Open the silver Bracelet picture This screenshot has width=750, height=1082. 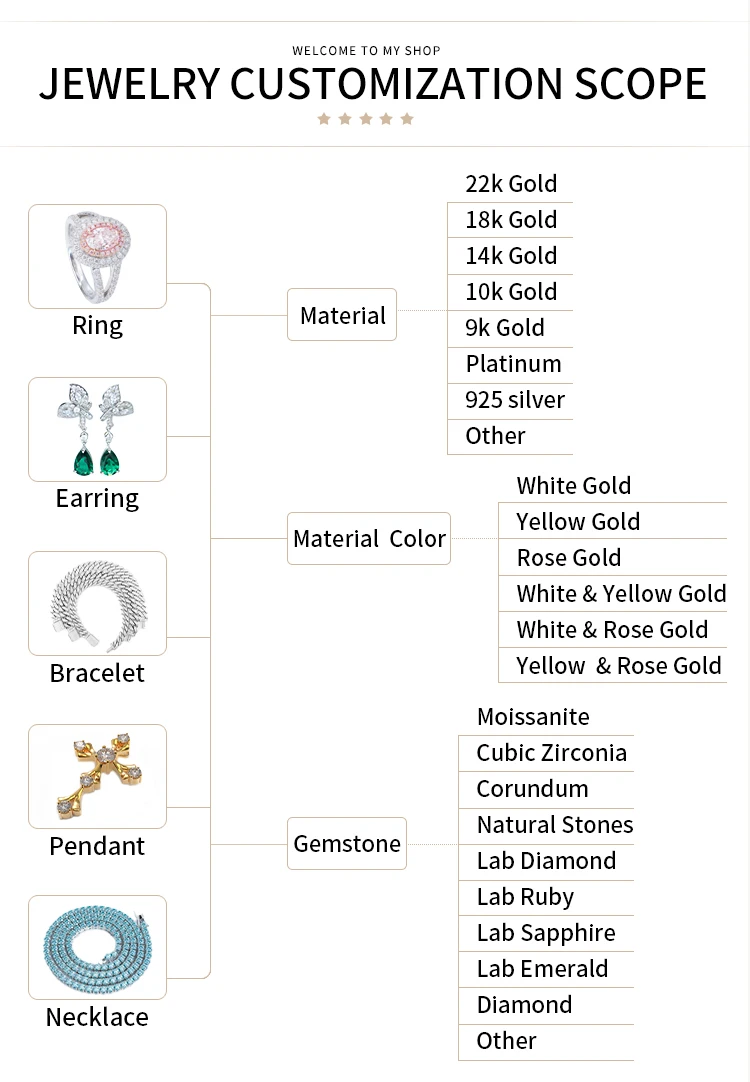coord(97,603)
